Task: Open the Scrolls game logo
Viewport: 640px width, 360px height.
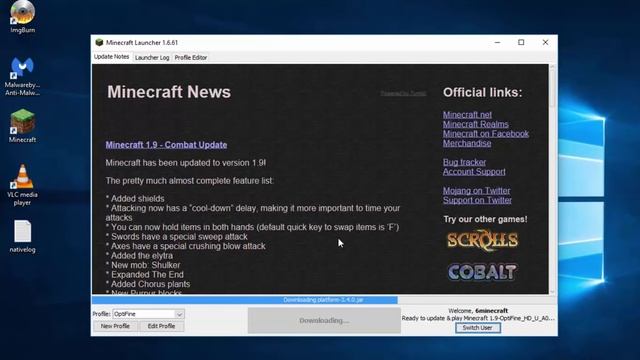Action: tap(482, 240)
